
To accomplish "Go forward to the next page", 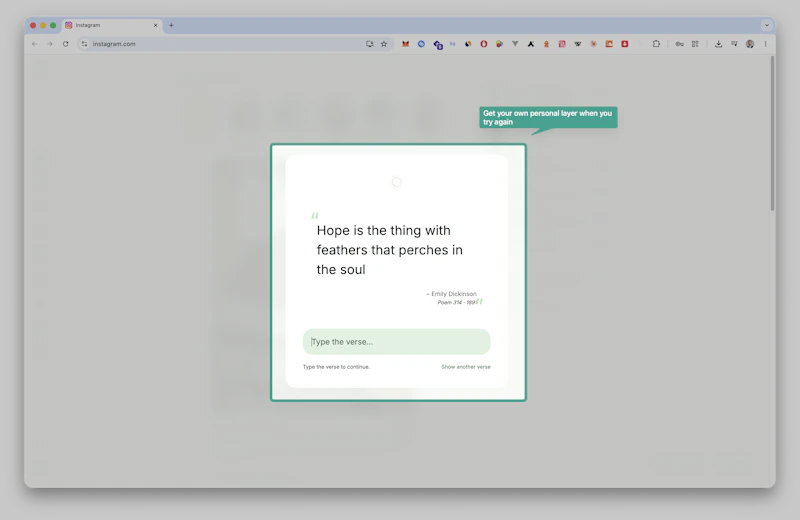I will (x=50, y=44).
